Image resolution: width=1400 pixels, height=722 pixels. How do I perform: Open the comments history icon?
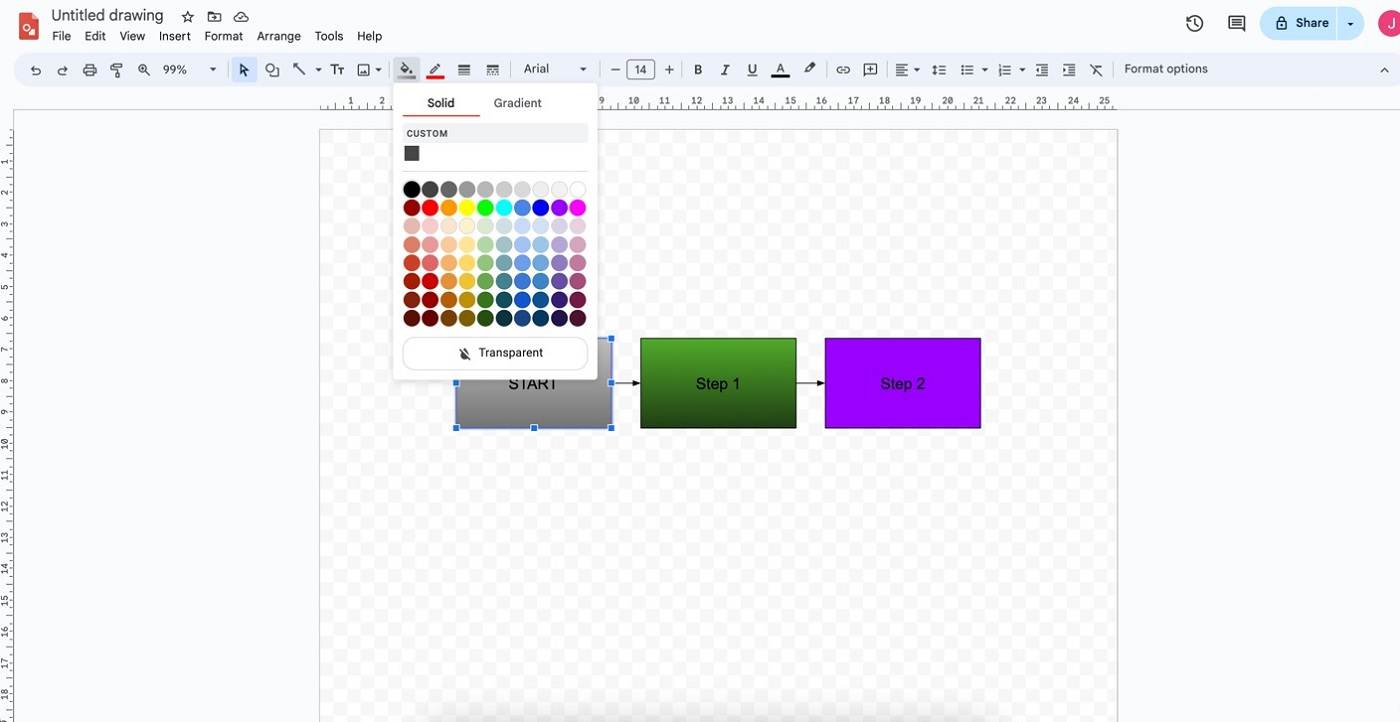(x=1237, y=23)
